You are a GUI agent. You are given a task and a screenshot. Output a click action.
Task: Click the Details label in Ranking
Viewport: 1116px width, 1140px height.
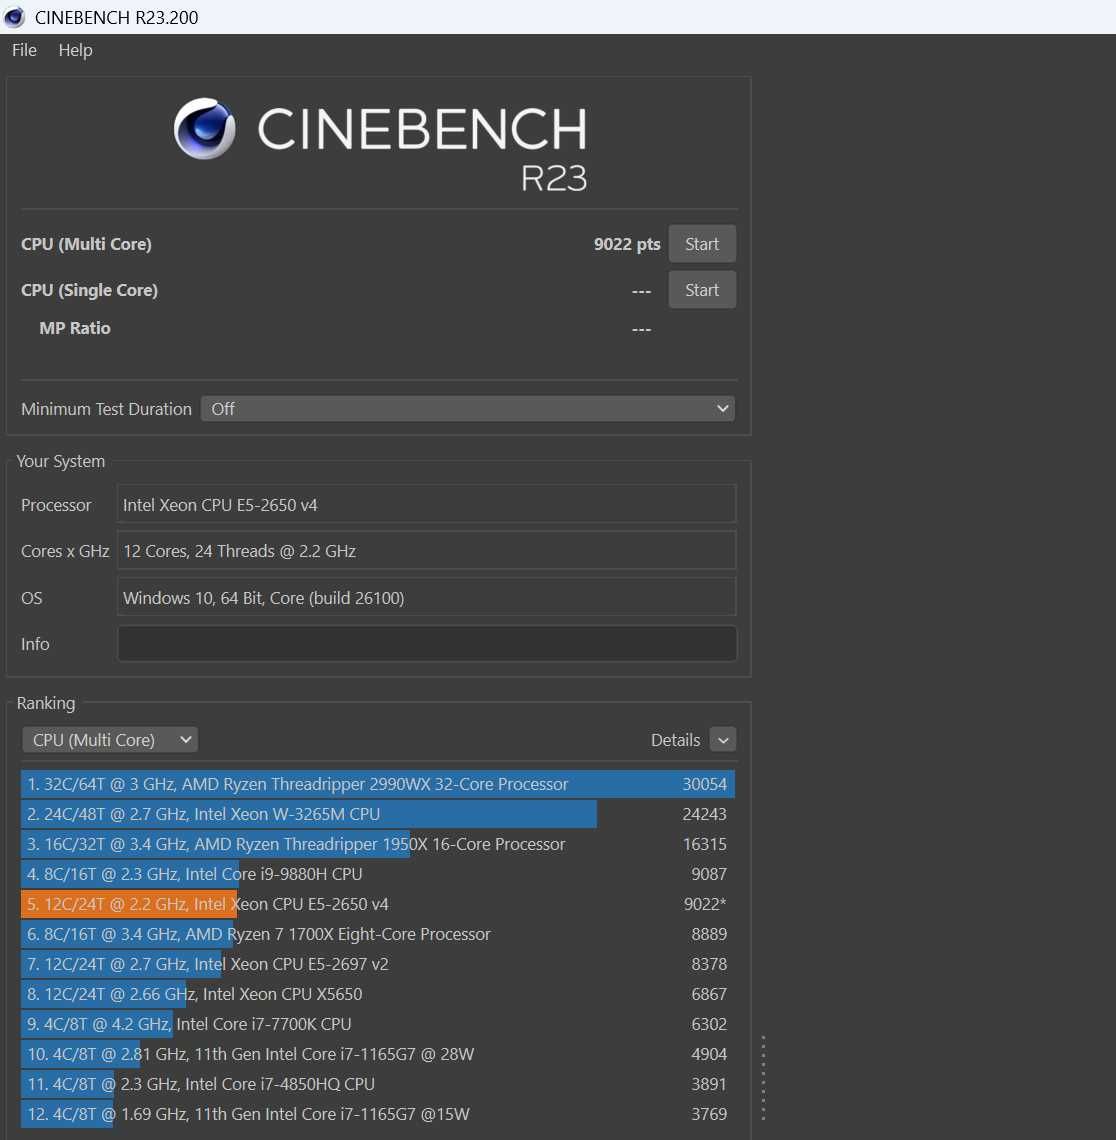pyautogui.click(x=675, y=740)
